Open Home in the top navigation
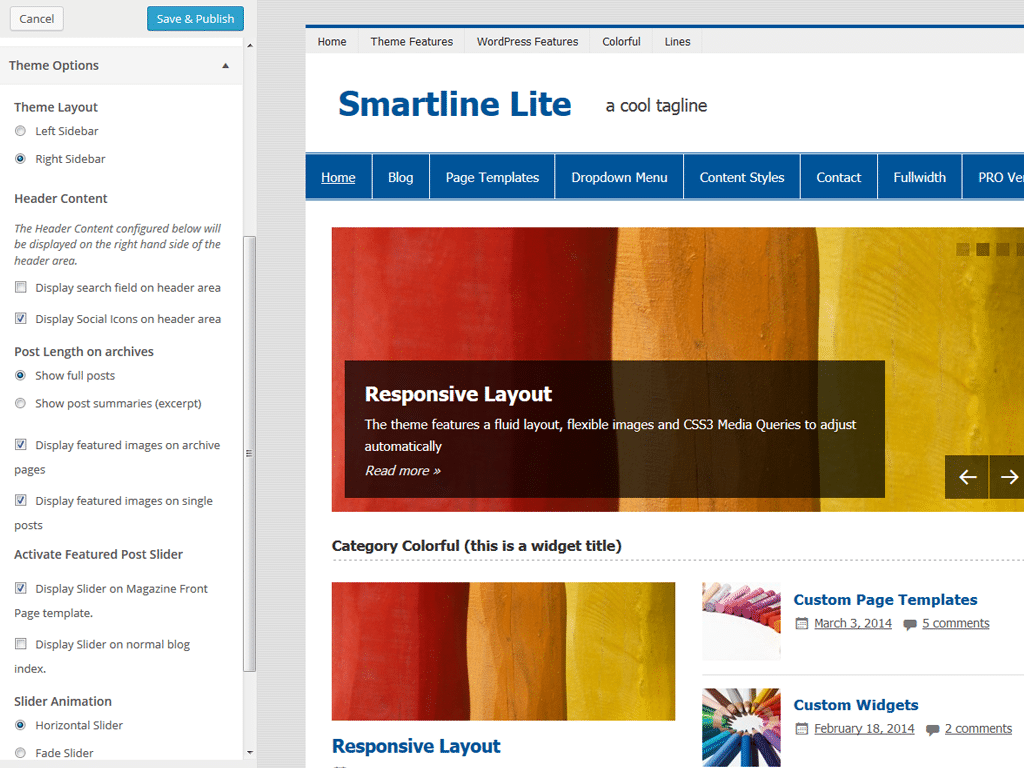The height and width of the screenshot is (768, 1024). click(x=332, y=42)
